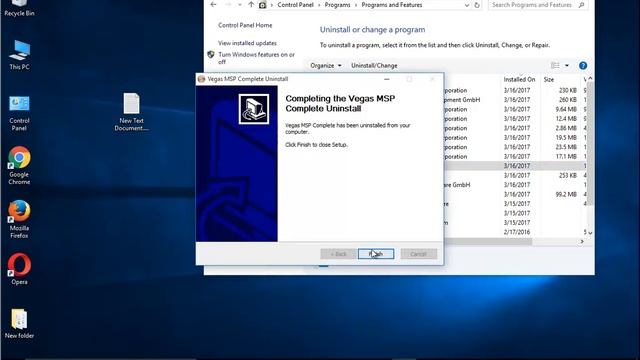640x360 pixels.
Task: Open the Help question mark icon
Action: 583,65
